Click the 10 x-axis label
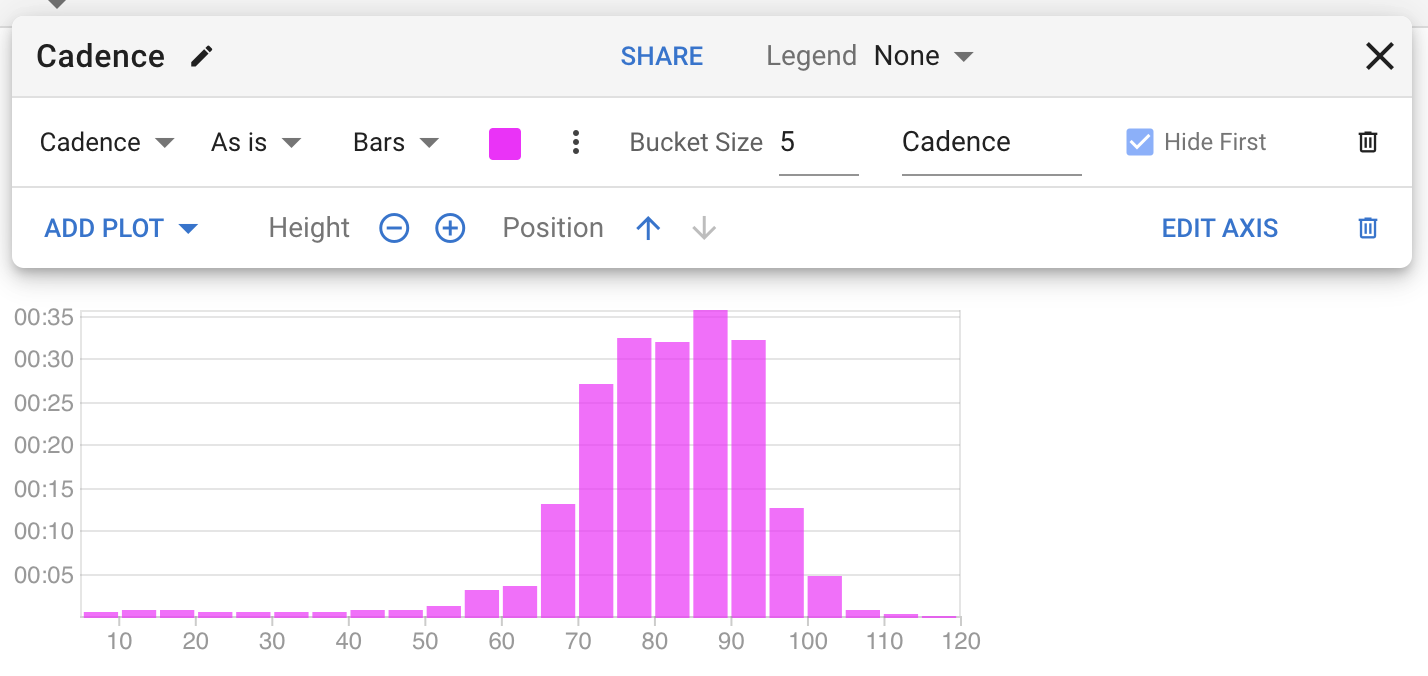Viewport: 1428px width, 676px height. pyautogui.click(x=119, y=641)
